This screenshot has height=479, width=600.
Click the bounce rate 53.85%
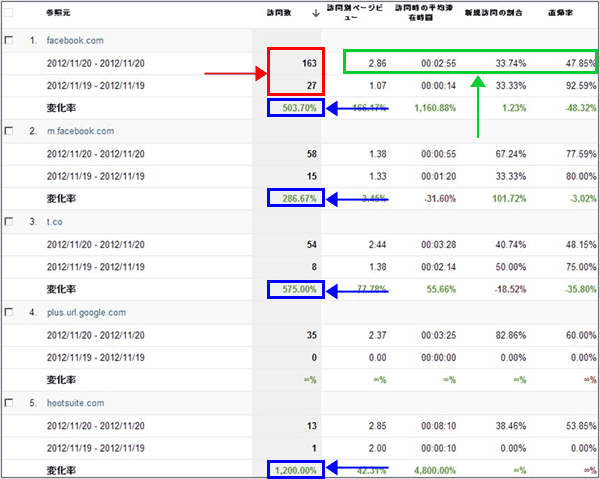[581, 426]
